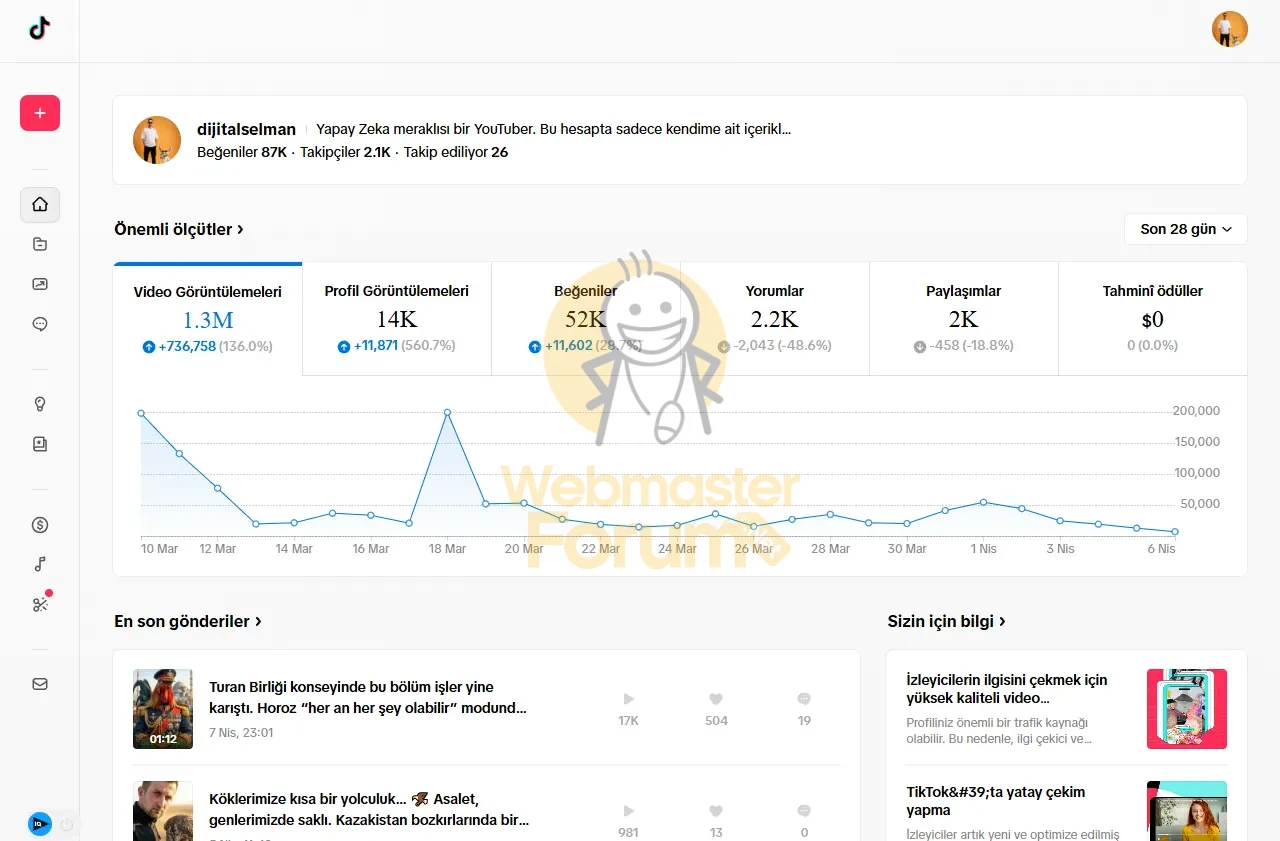
Task: Open the lightbulb inspiration icon
Action: [40, 405]
